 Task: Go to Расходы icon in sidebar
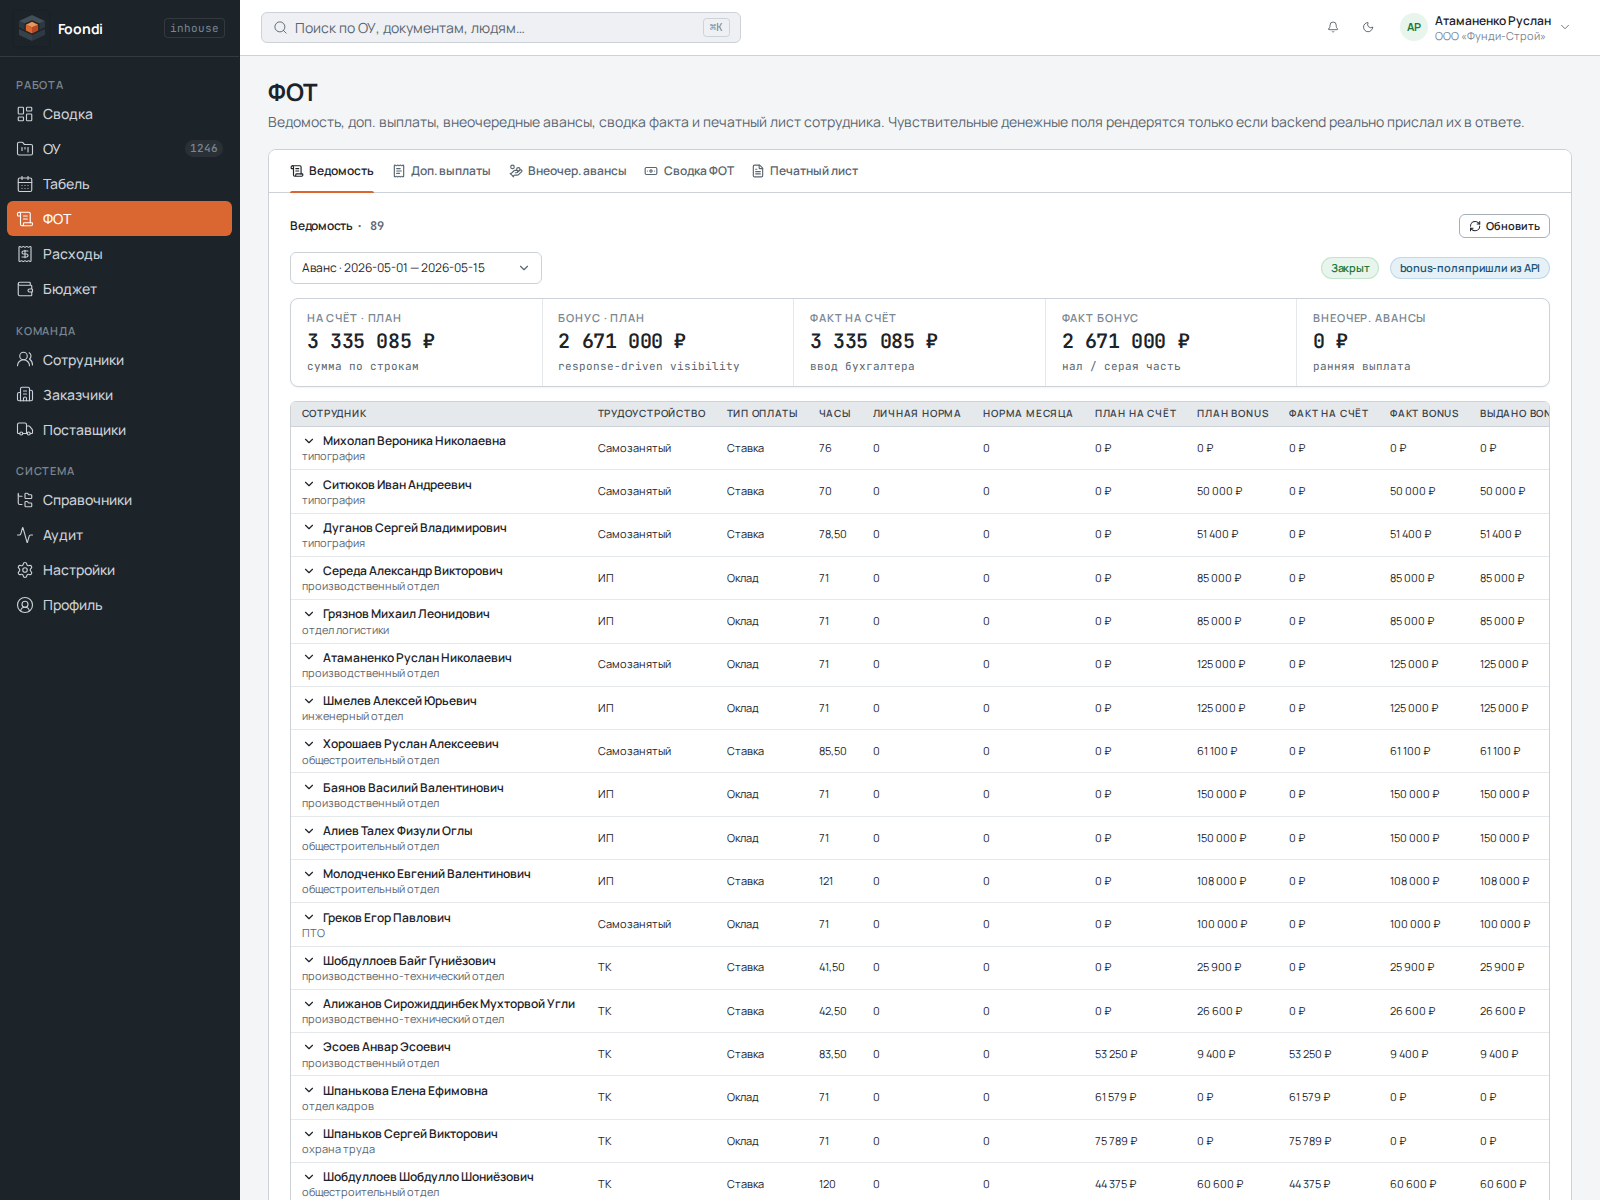25,254
